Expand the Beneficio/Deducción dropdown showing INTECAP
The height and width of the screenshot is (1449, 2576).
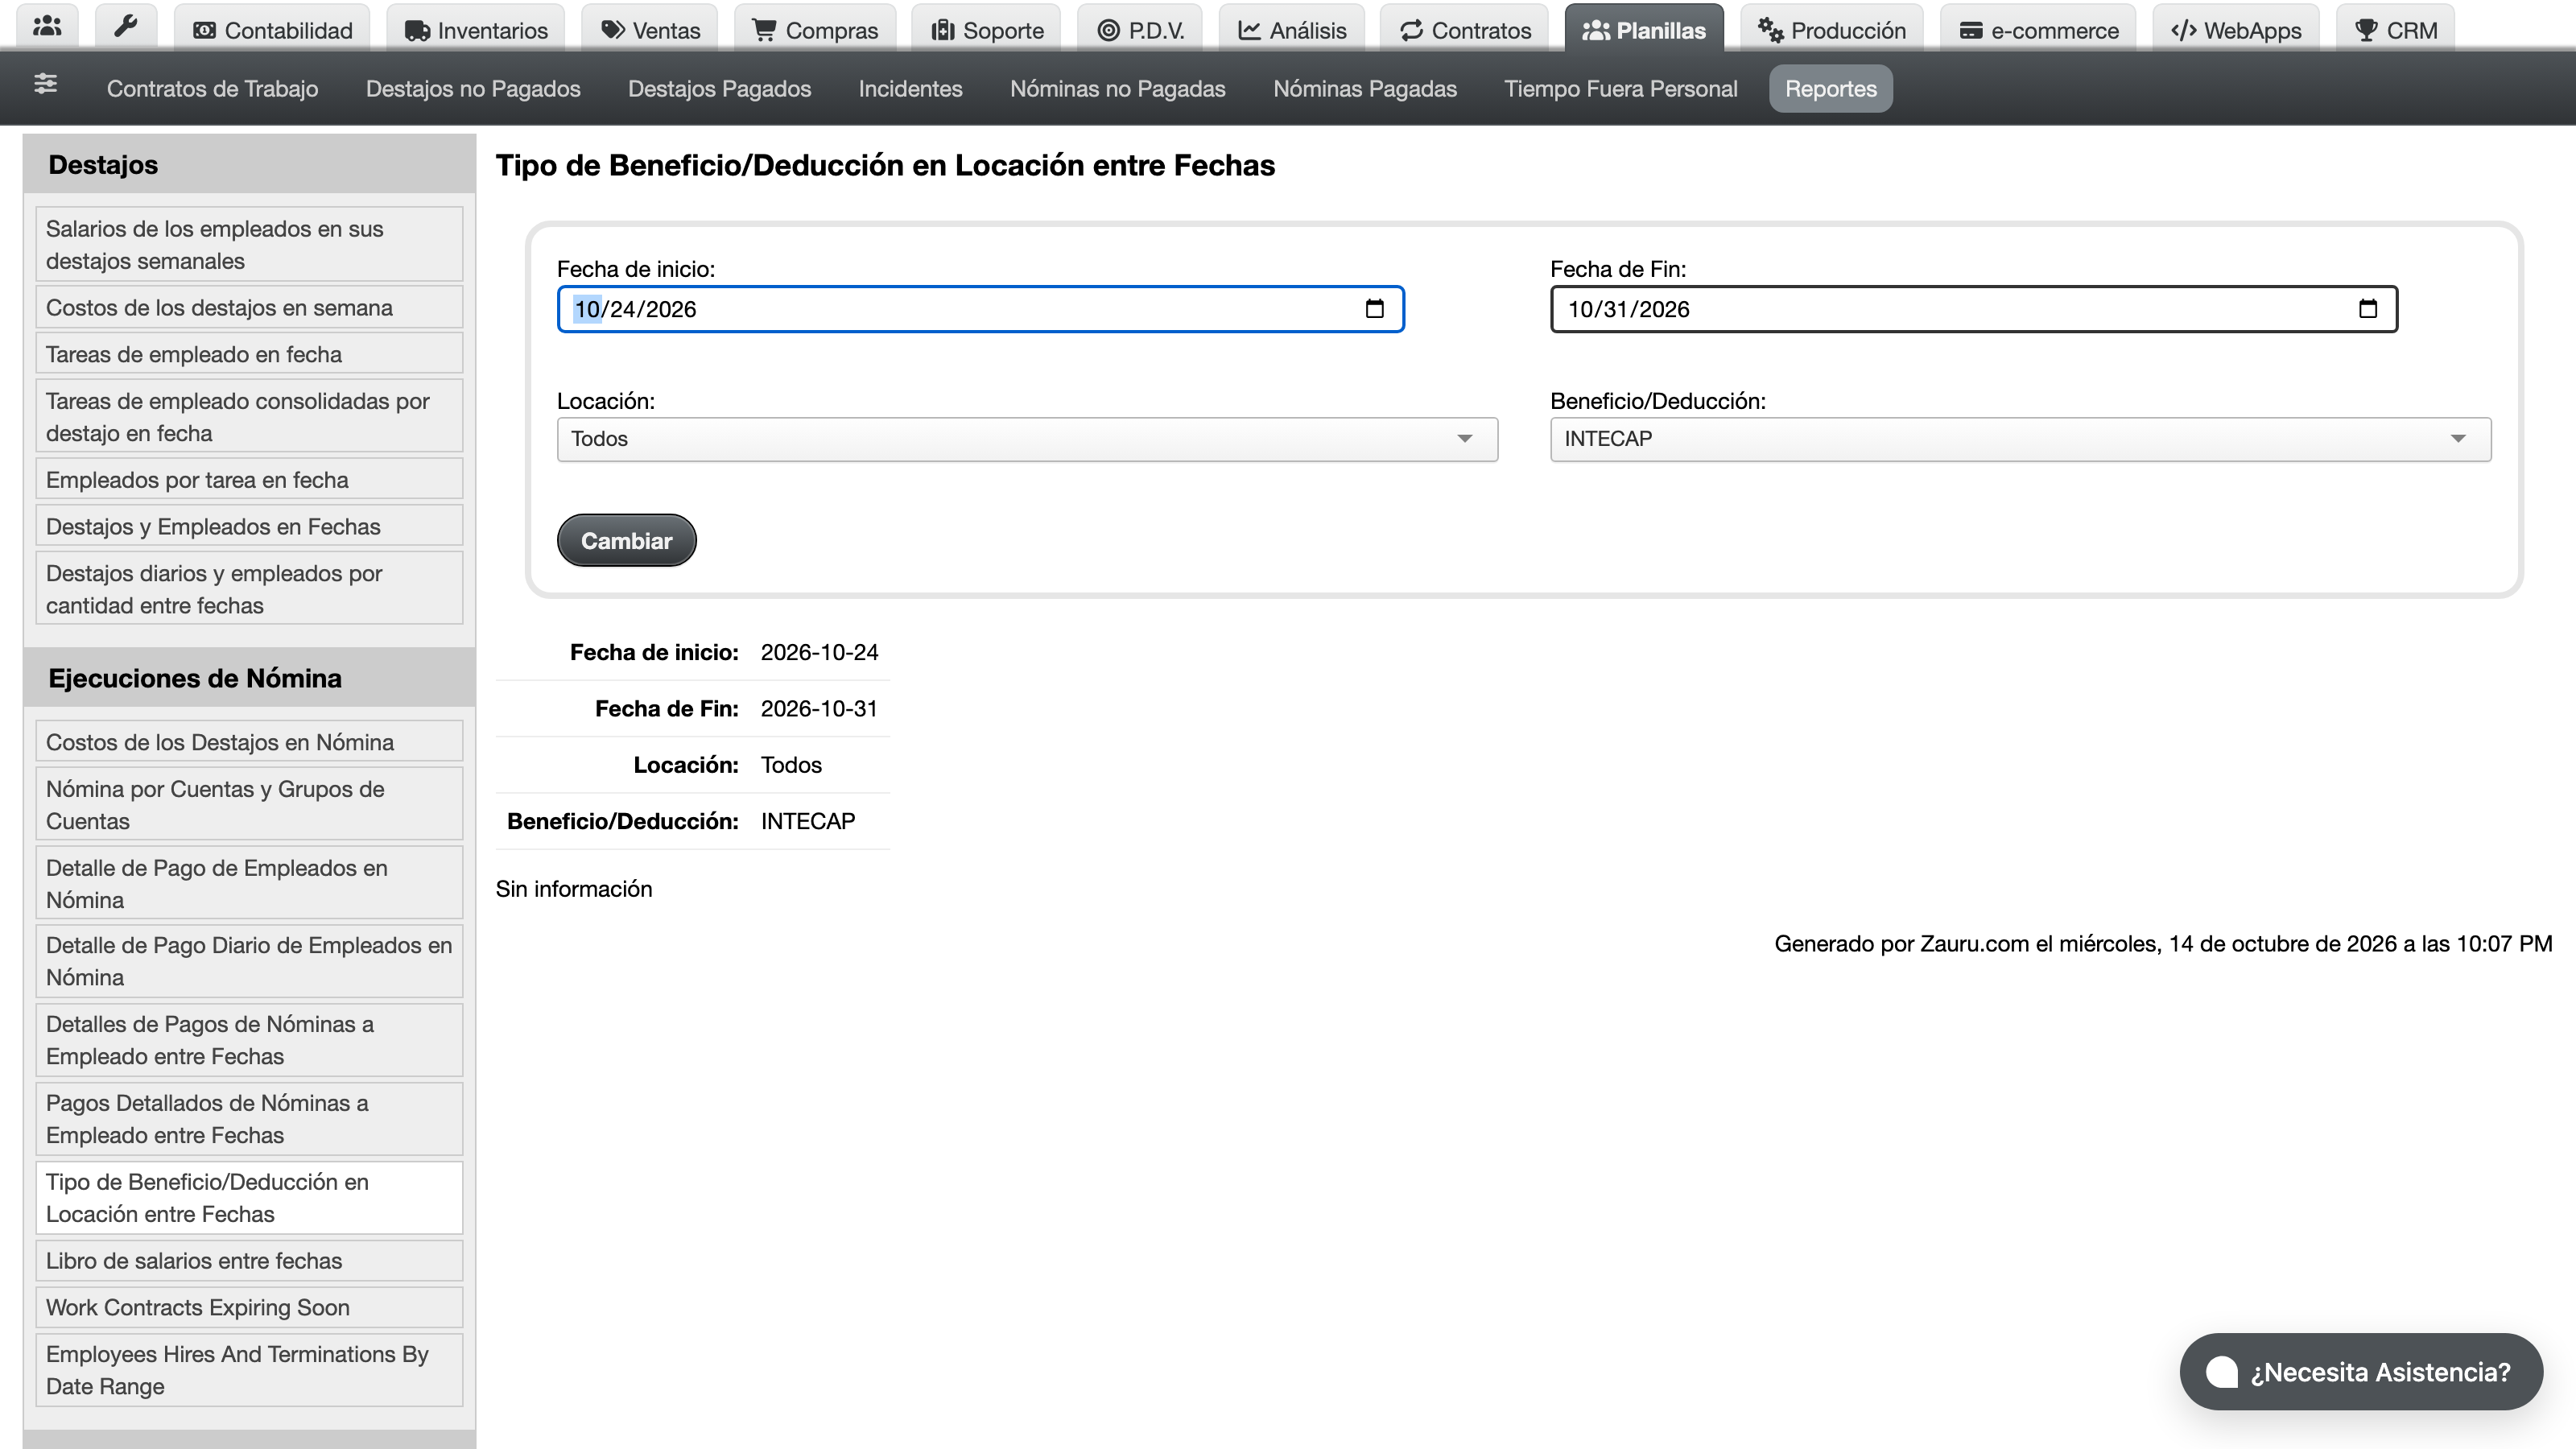[x=2020, y=439]
